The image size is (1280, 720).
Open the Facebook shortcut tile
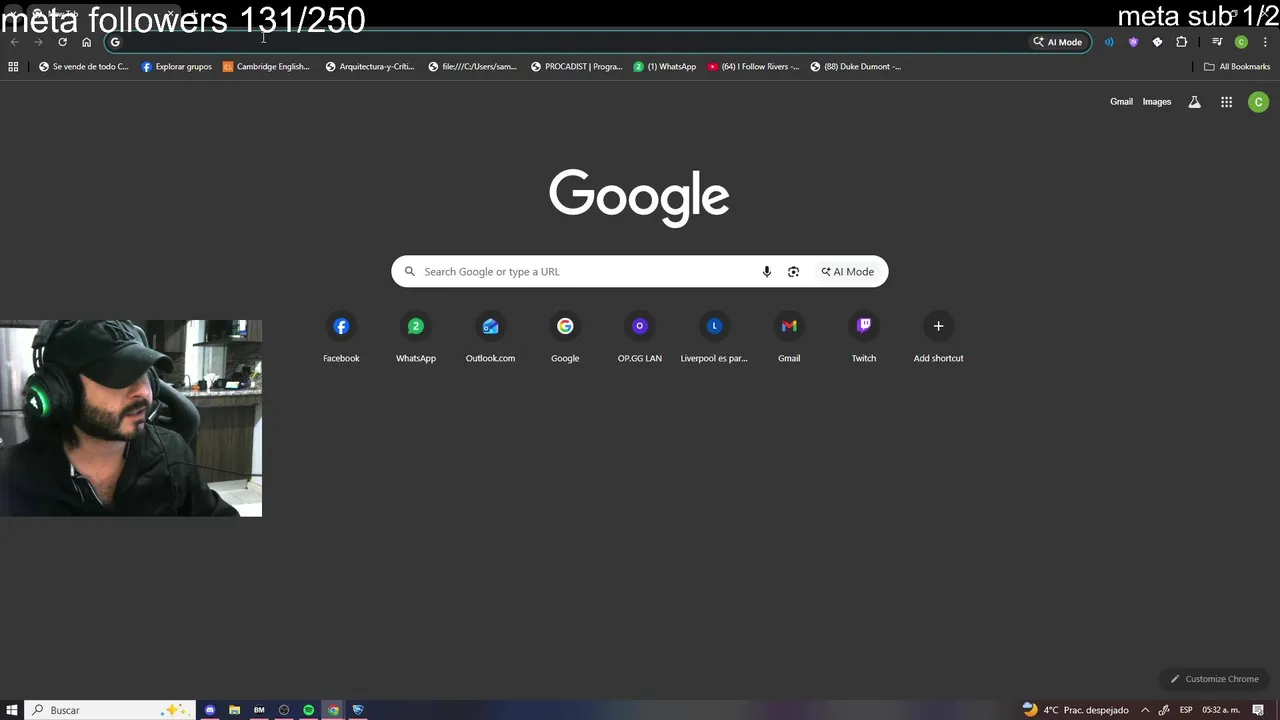[x=341, y=338]
